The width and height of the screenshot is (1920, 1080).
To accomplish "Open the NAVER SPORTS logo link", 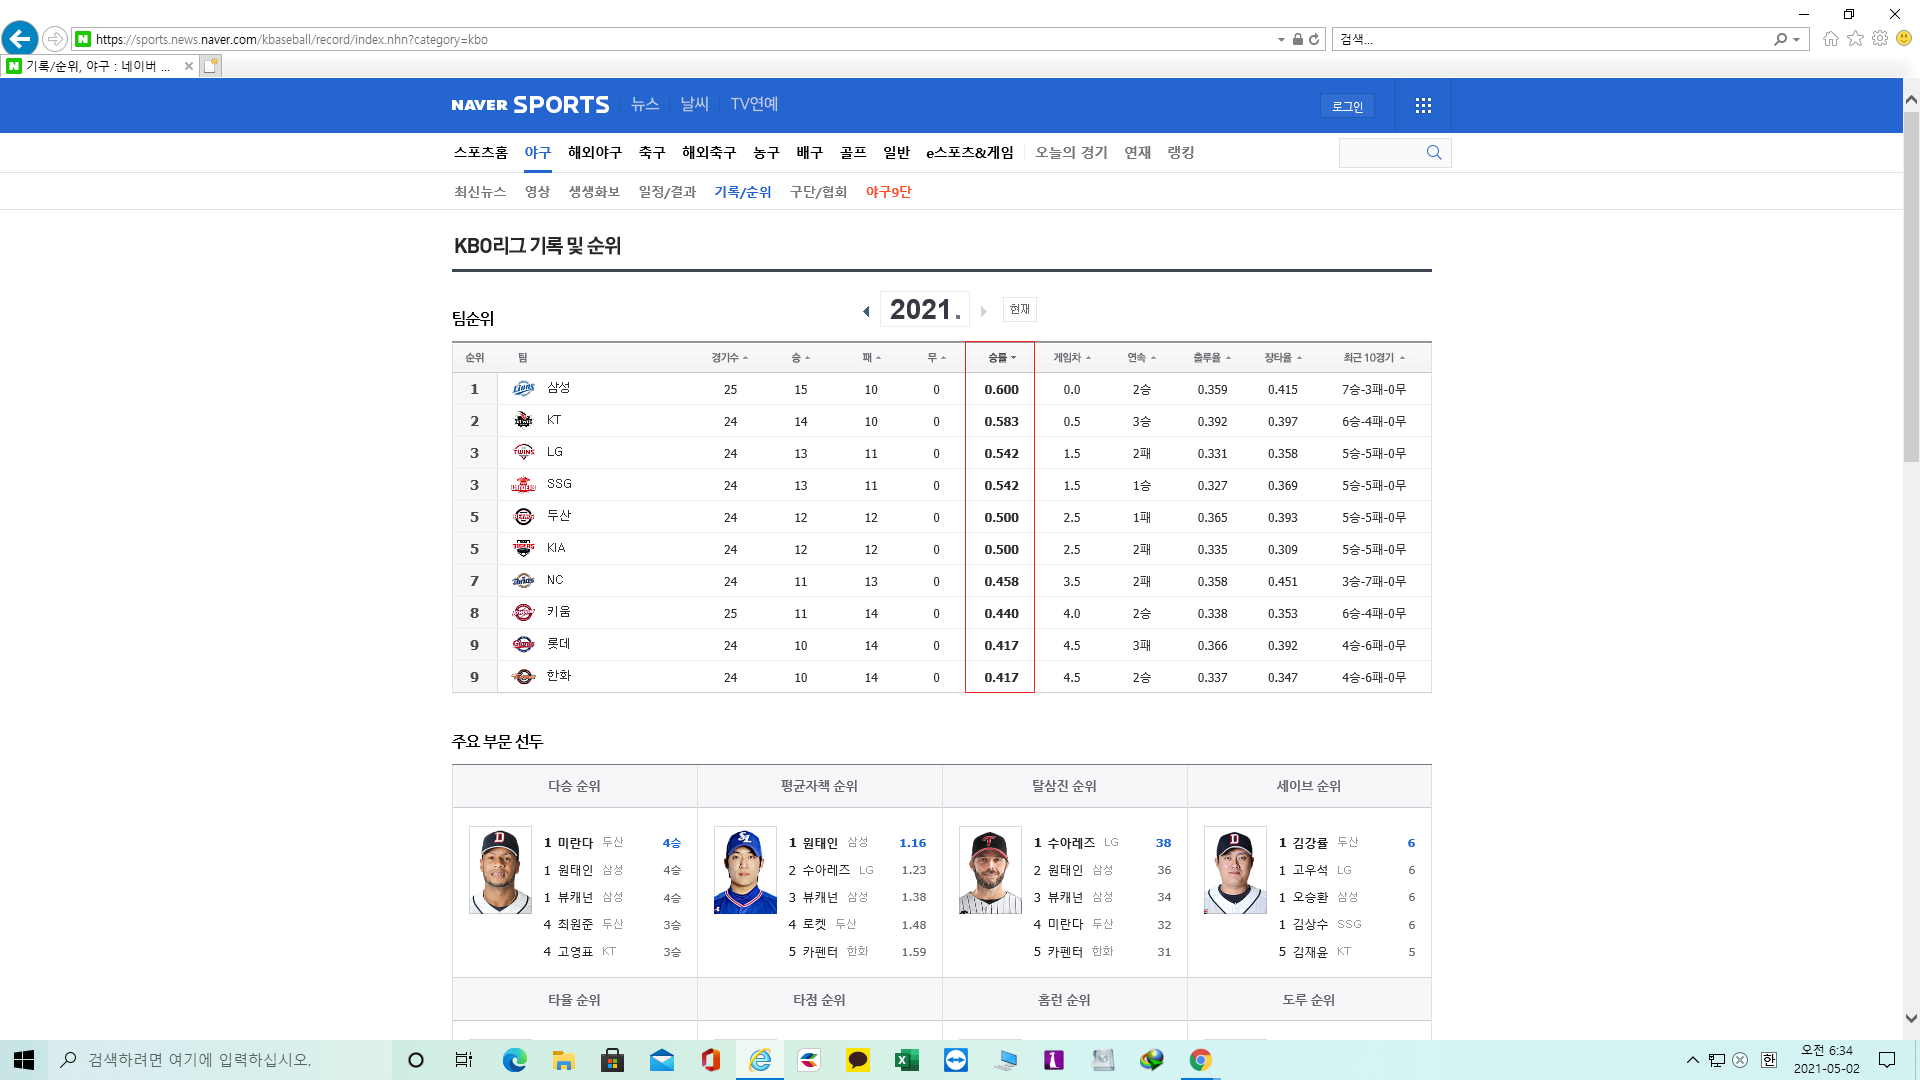I will pyautogui.click(x=530, y=105).
